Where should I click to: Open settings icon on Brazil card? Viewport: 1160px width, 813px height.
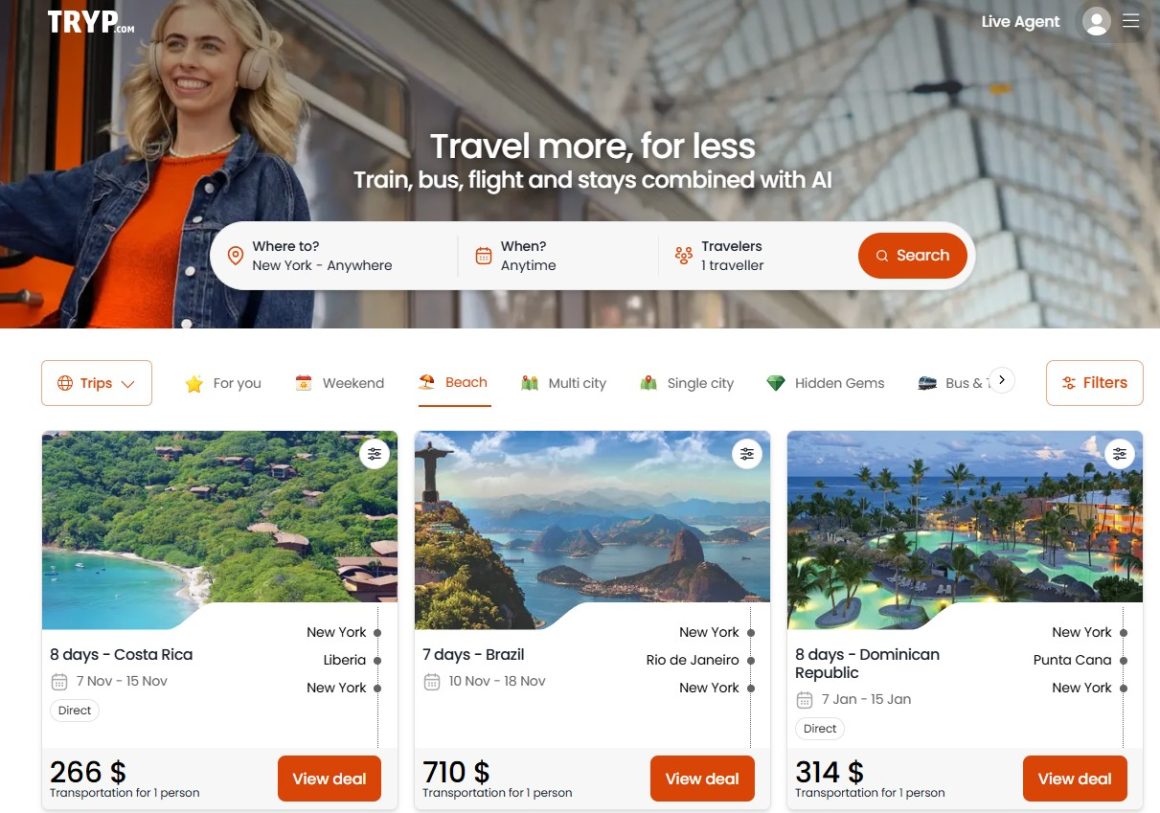[x=747, y=453]
